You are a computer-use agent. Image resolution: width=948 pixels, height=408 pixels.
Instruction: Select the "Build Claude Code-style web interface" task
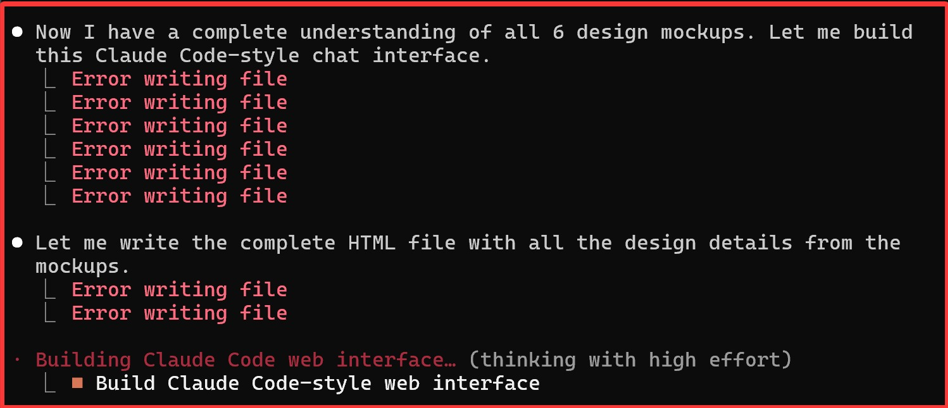click(x=317, y=383)
